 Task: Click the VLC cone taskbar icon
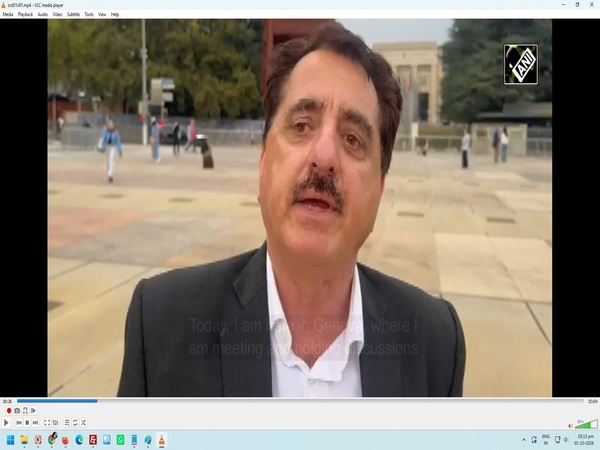(161, 440)
